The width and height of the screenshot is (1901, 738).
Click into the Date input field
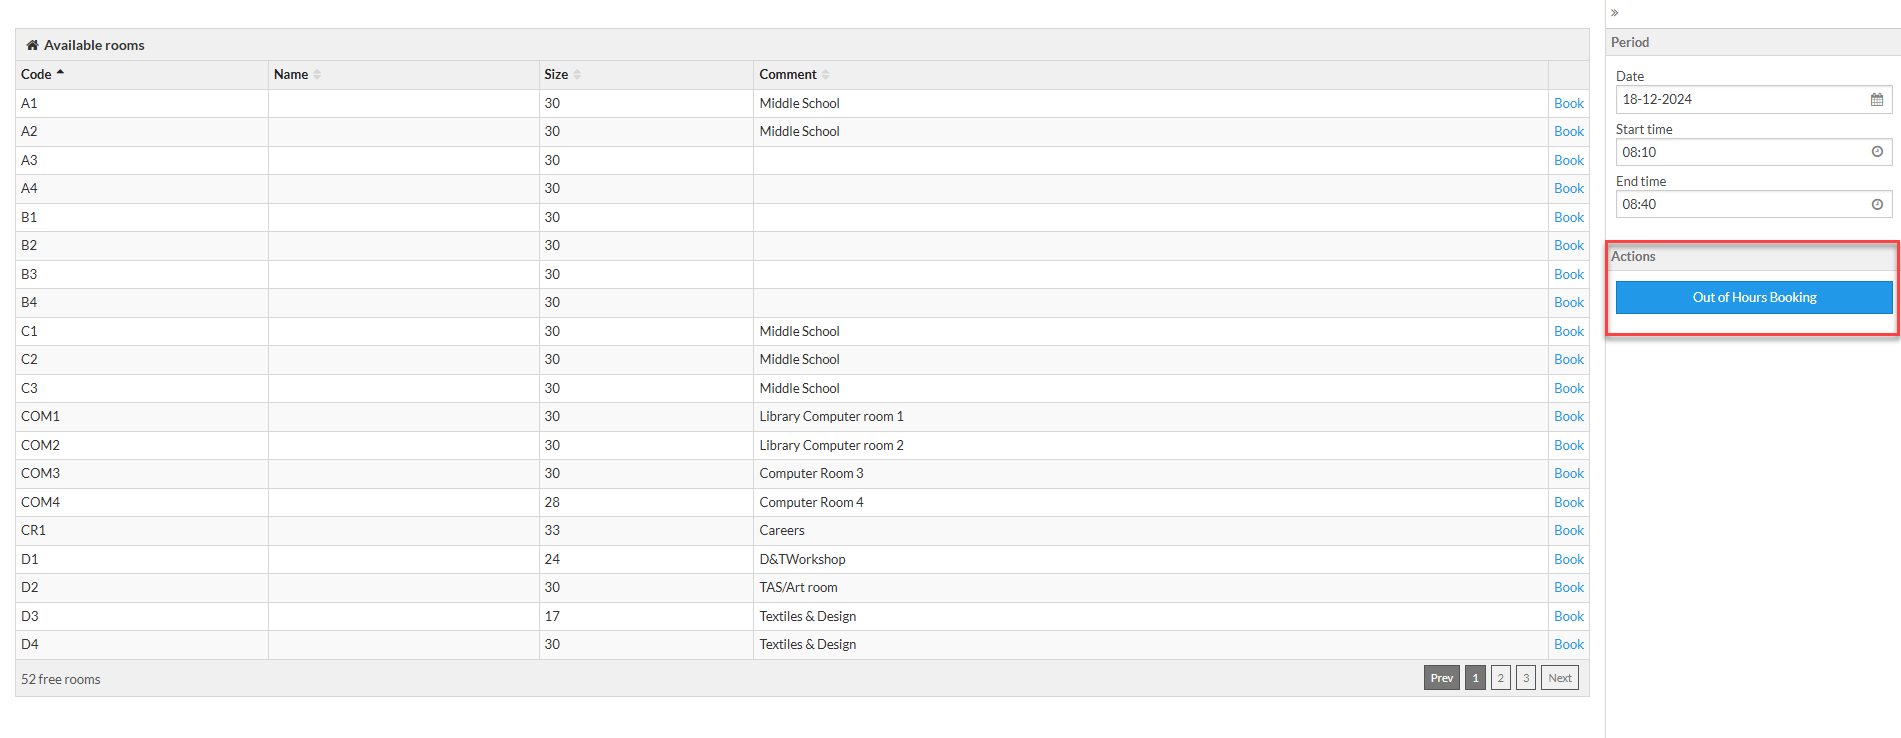coord(1754,99)
